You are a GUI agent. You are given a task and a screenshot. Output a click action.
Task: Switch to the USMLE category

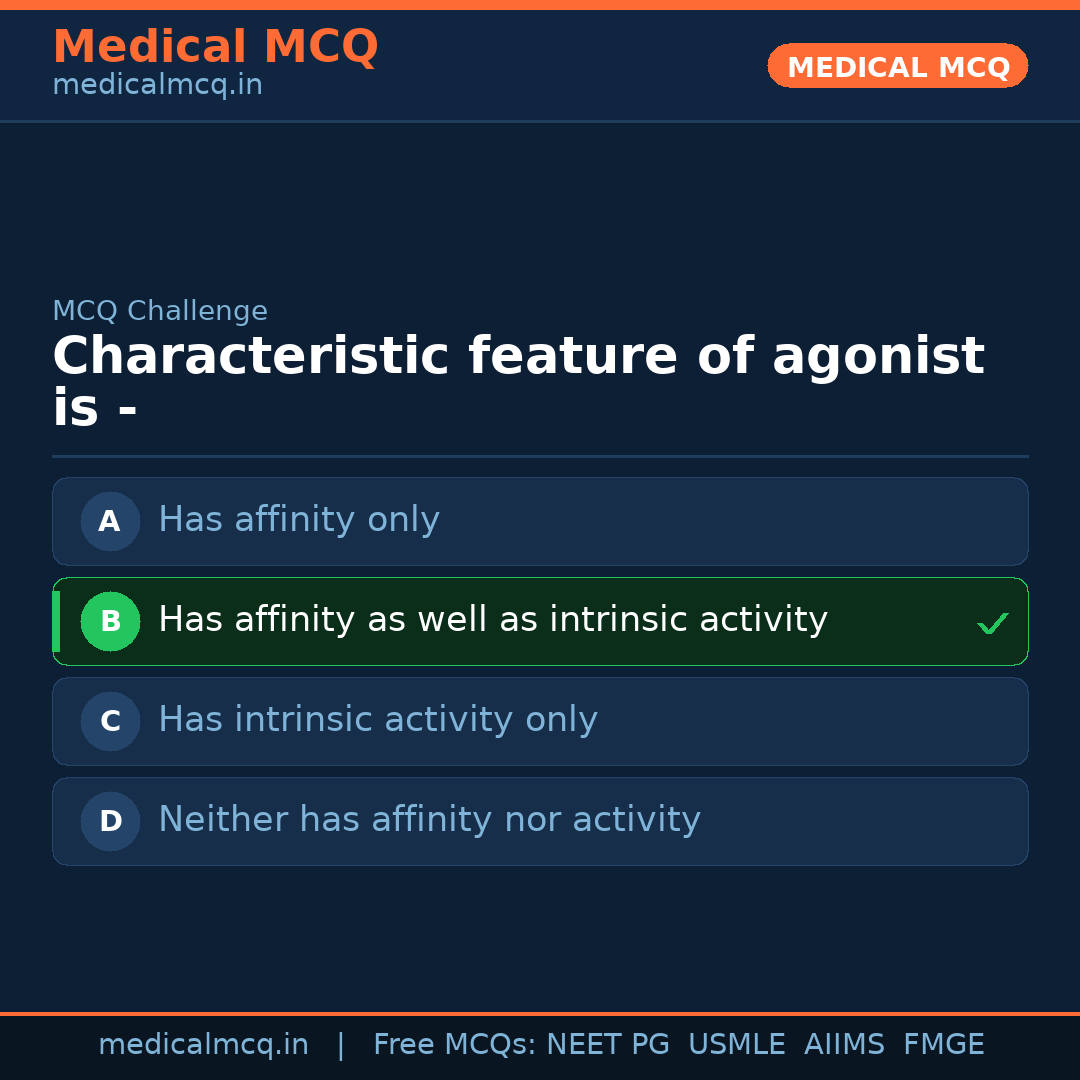pos(737,1043)
